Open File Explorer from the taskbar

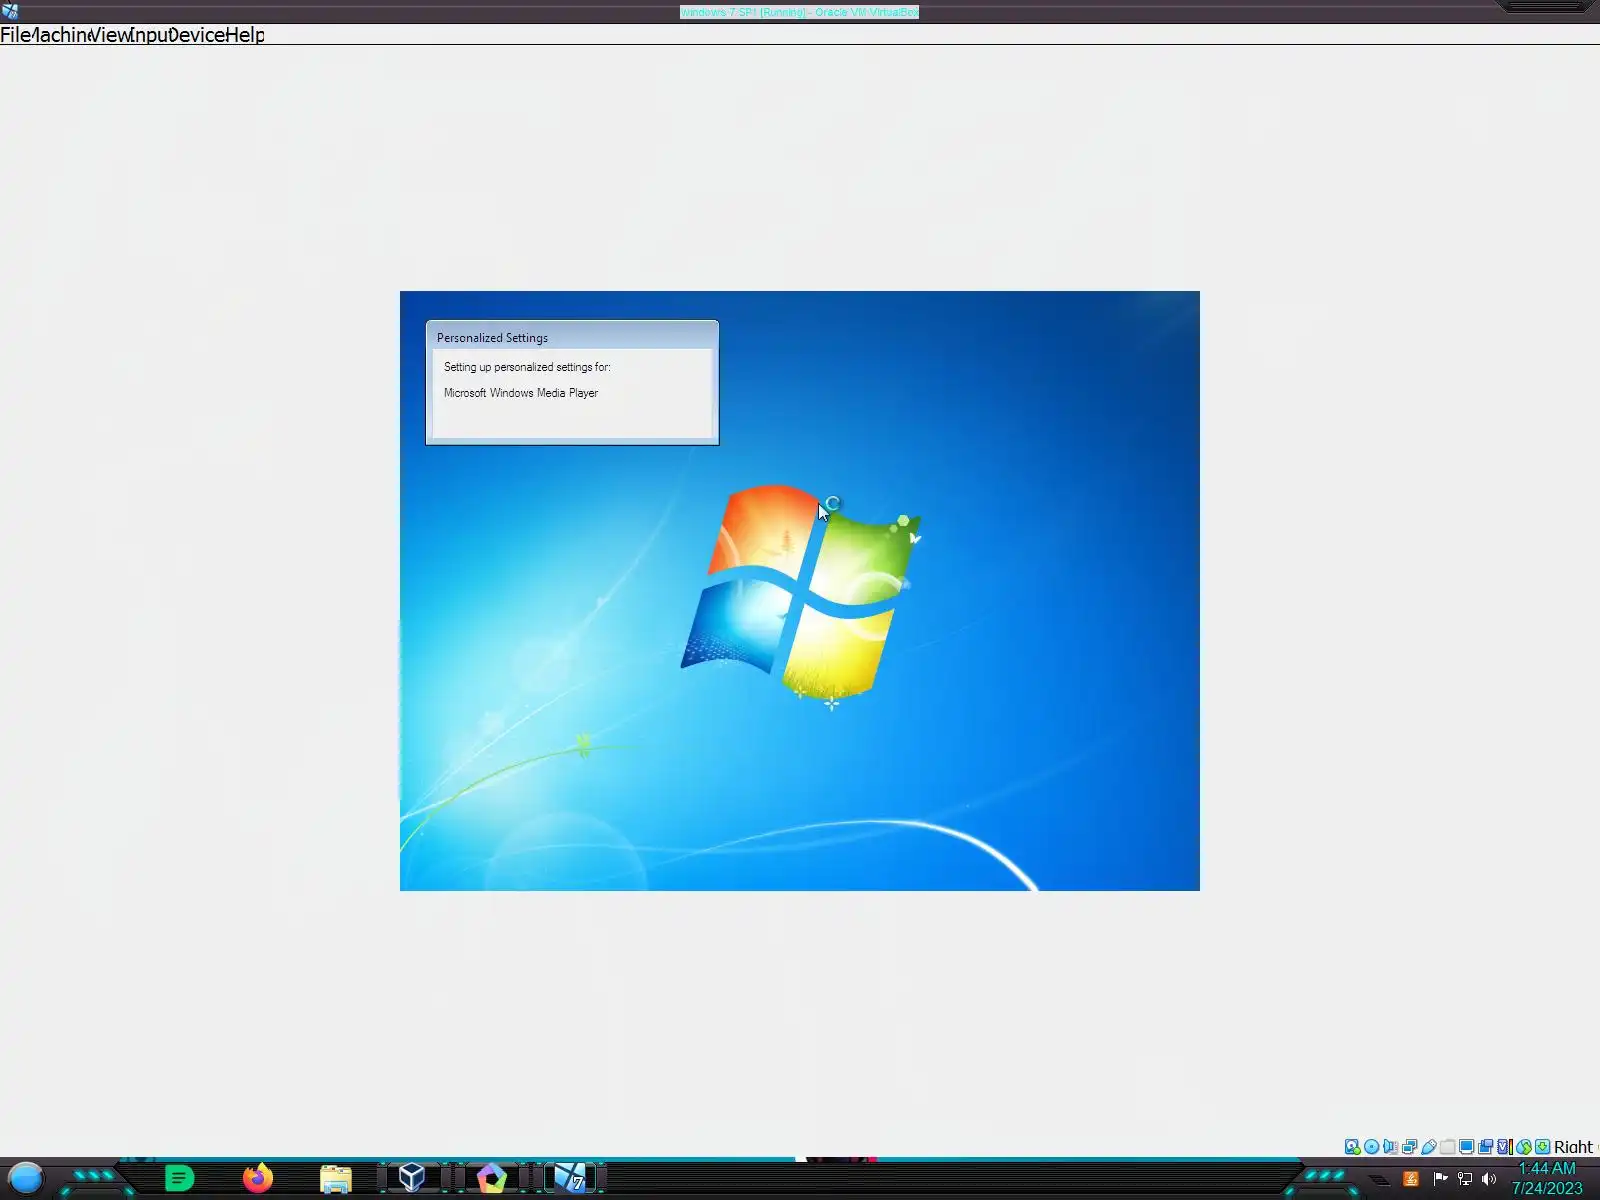(336, 1180)
